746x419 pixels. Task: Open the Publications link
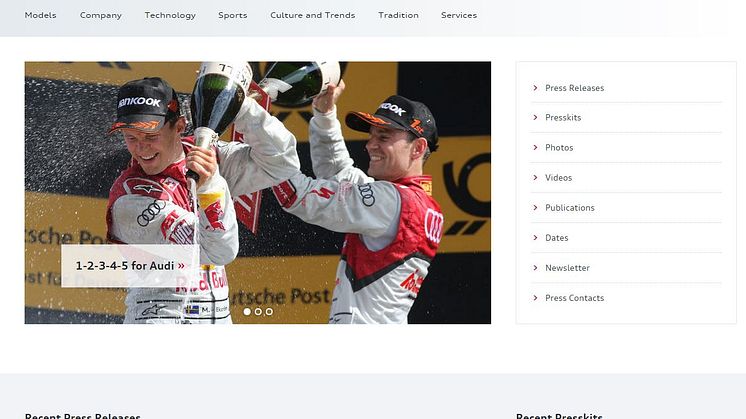pos(569,208)
